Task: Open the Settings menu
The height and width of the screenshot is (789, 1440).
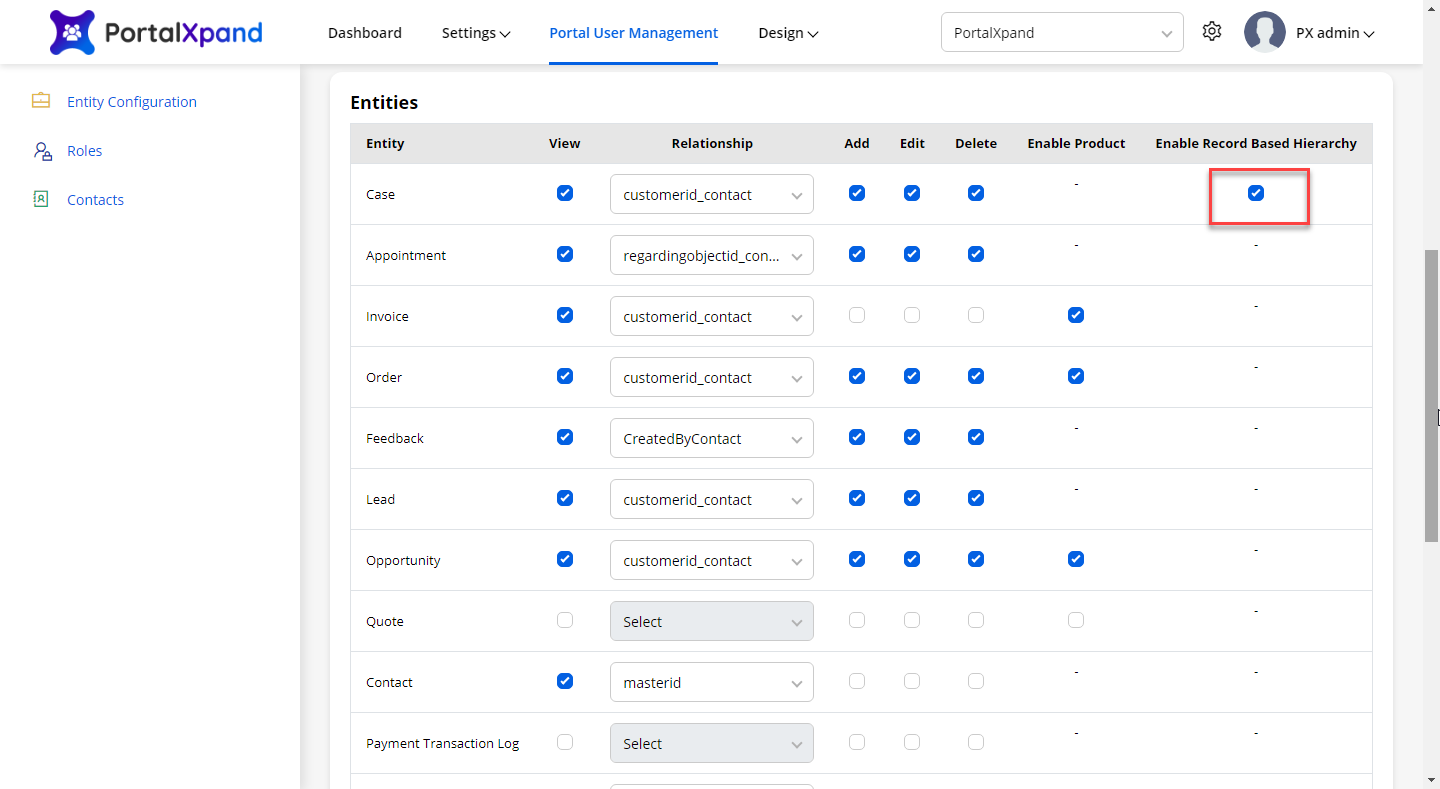Action: click(476, 33)
